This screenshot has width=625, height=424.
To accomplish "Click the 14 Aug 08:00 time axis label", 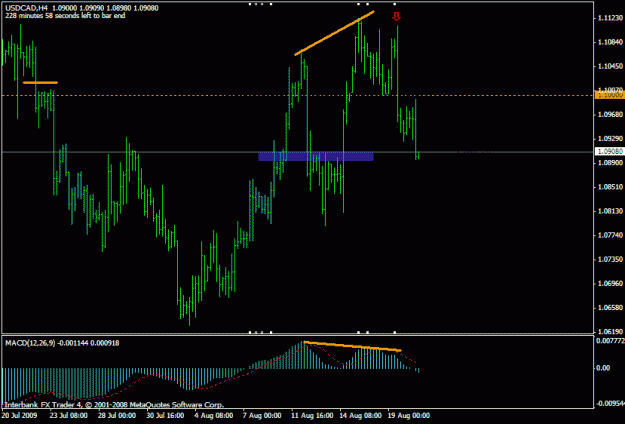I will pos(361,416).
